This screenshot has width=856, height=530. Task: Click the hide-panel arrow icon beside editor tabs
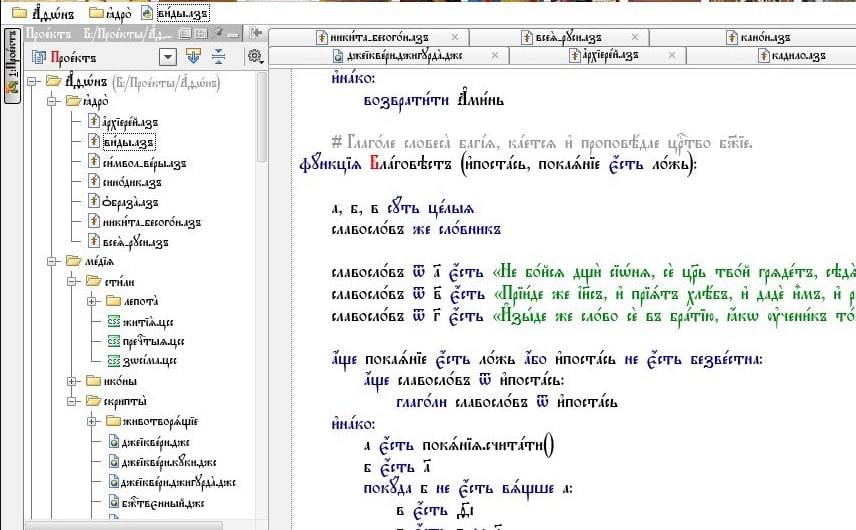[x=255, y=33]
